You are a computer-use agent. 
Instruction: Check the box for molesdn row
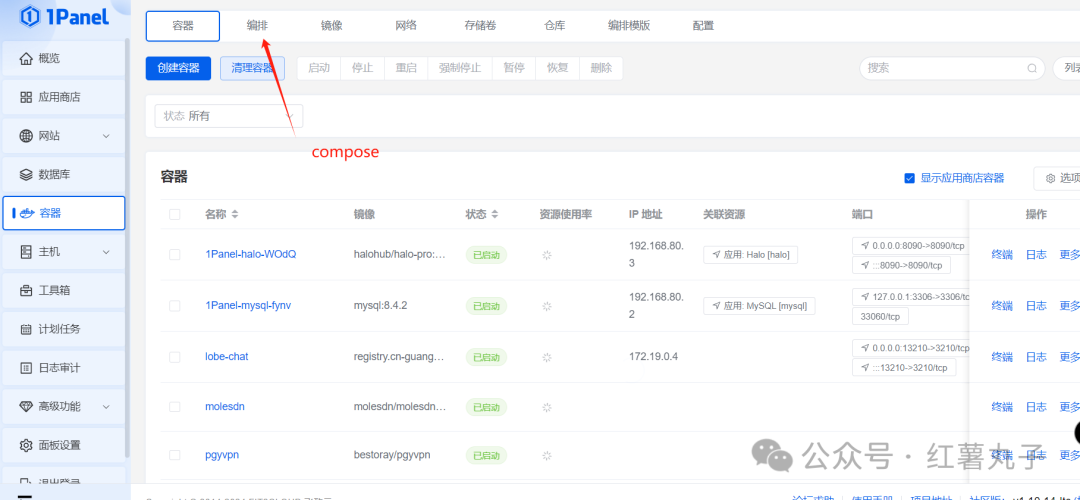(x=174, y=406)
